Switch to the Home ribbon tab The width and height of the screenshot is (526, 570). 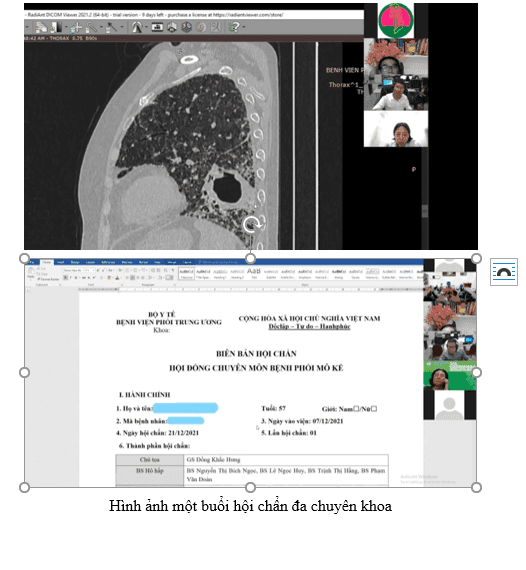point(47,262)
